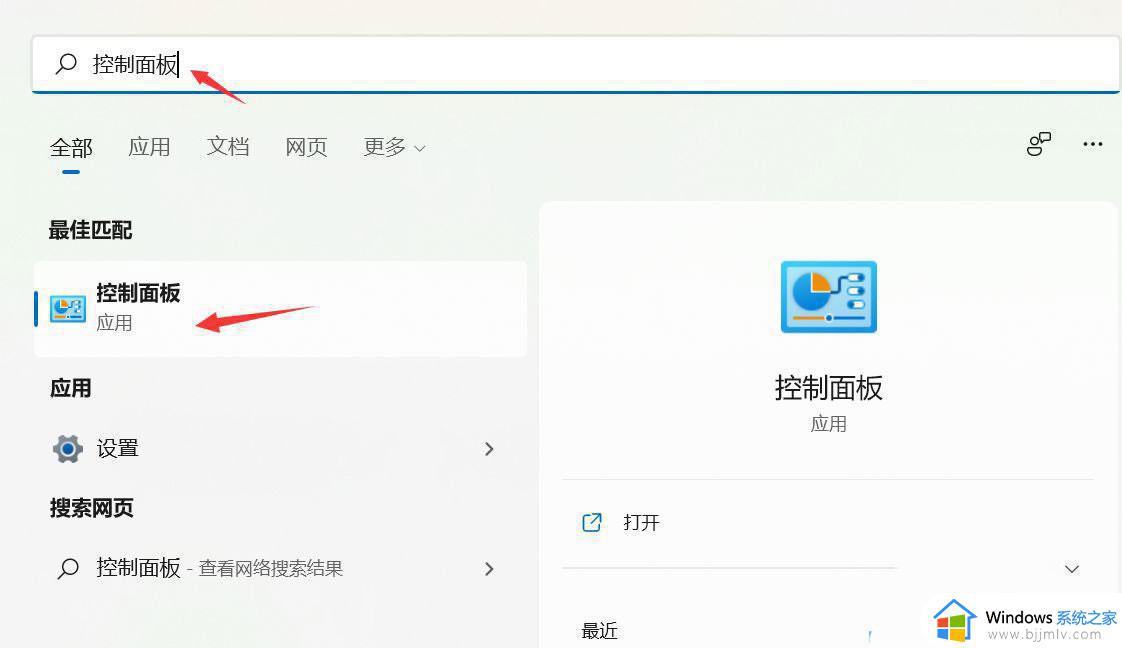Click the web search magnifier icon
This screenshot has width=1122, height=648.
pos(68,569)
